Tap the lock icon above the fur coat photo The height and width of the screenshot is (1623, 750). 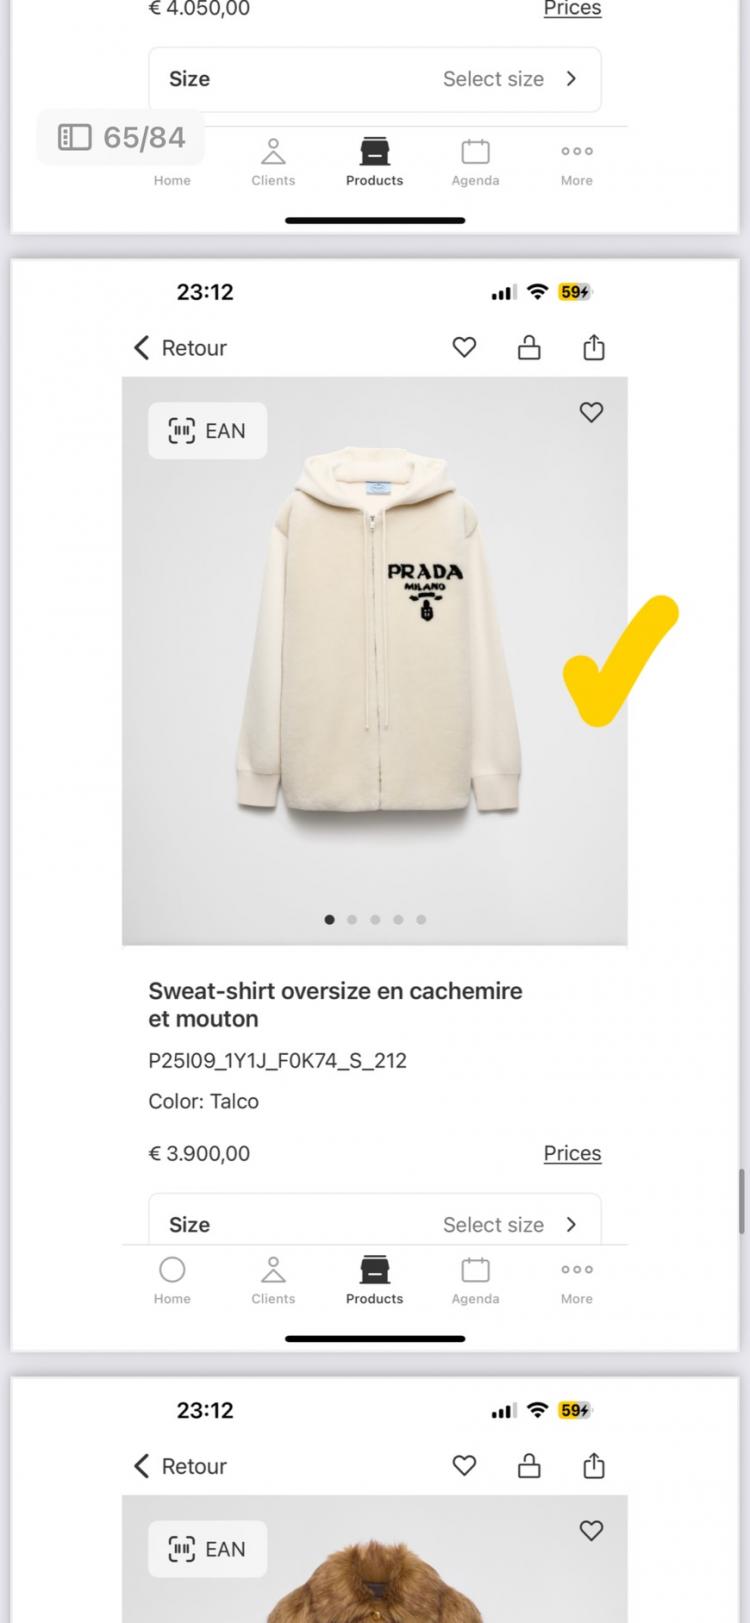(529, 1466)
